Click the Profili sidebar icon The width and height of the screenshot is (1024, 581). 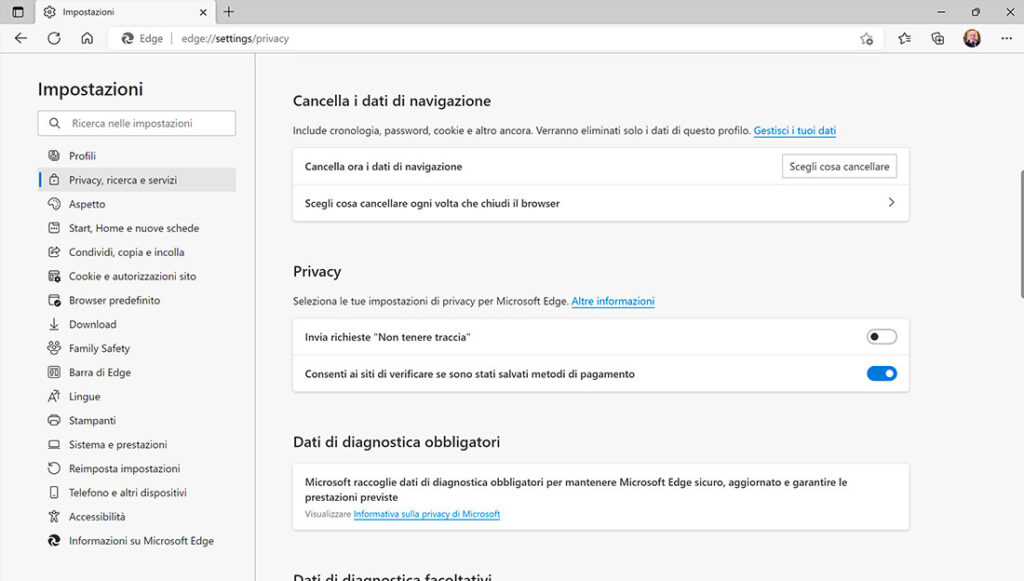[54, 155]
